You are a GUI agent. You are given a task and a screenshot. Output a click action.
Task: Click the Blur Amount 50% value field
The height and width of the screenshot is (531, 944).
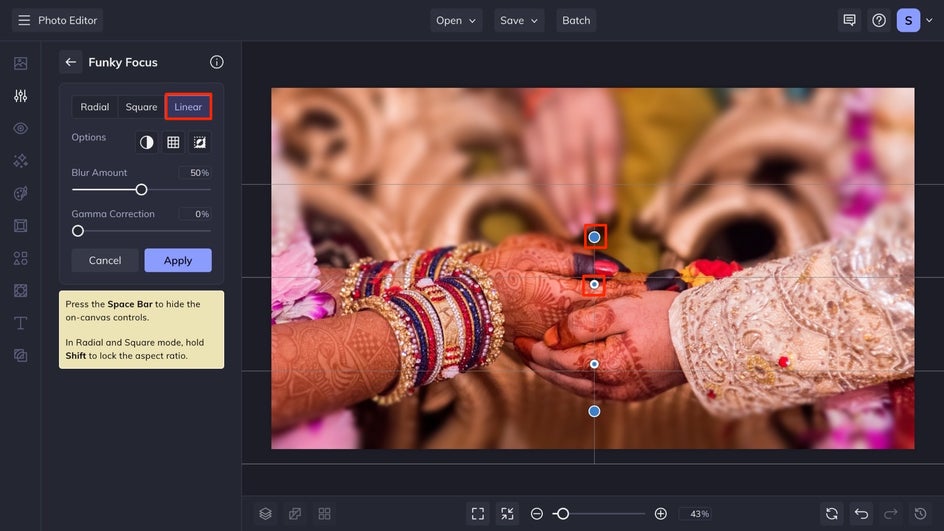coord(194,173)
